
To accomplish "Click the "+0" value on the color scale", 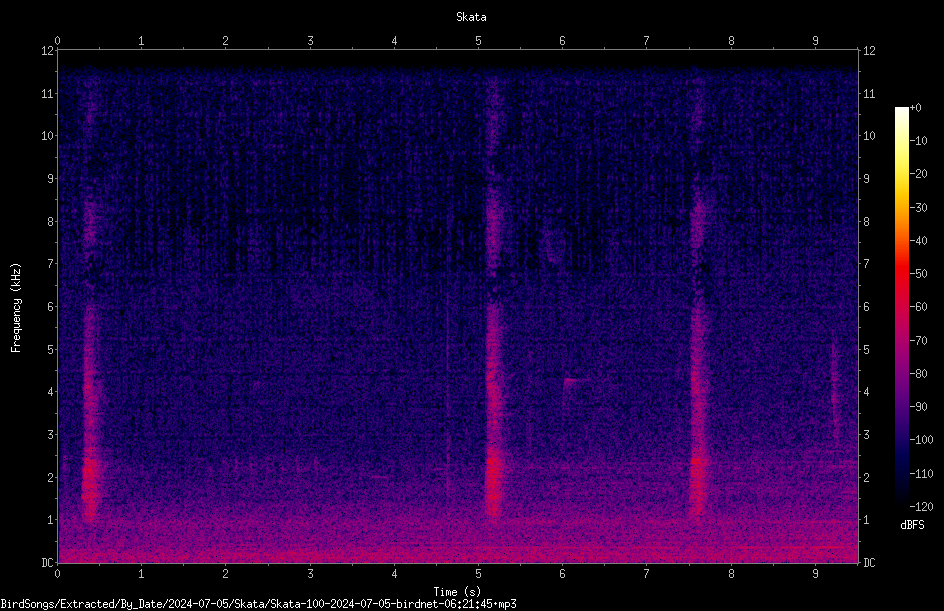I will pos(916,108).
